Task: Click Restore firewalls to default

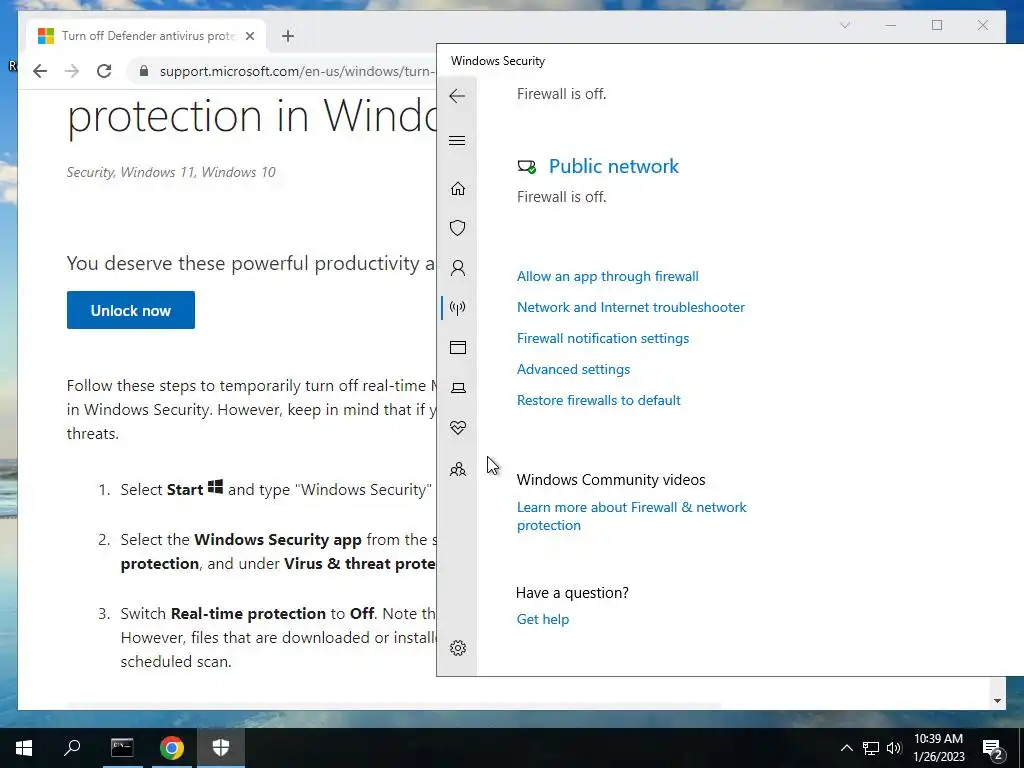Action: 599,400
